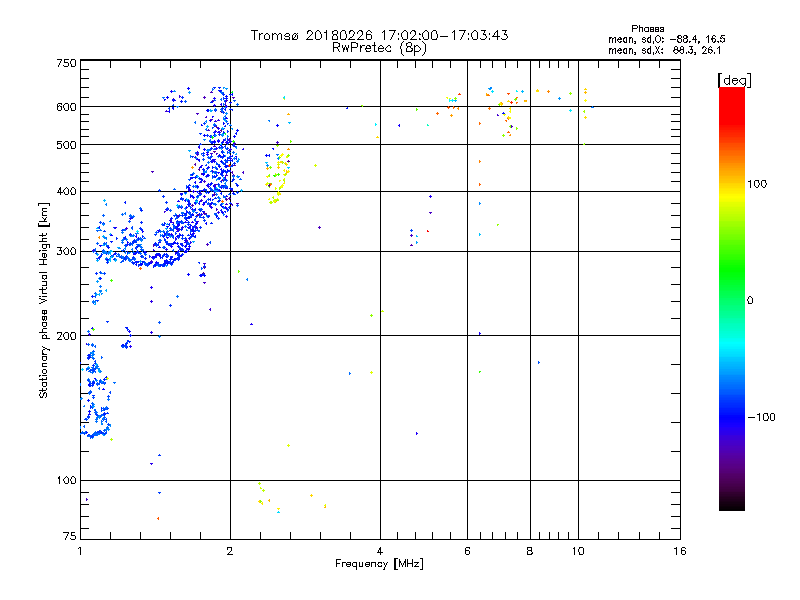Screen dimensions: 800x600
Task: Click the y-axis tick label '300'
Action: (66, 251)
